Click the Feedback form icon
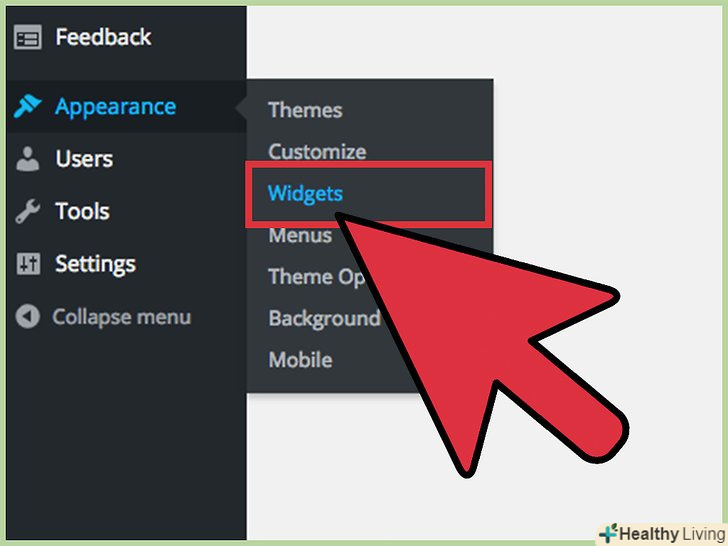 pyautogui.click(x=27, y=37)
